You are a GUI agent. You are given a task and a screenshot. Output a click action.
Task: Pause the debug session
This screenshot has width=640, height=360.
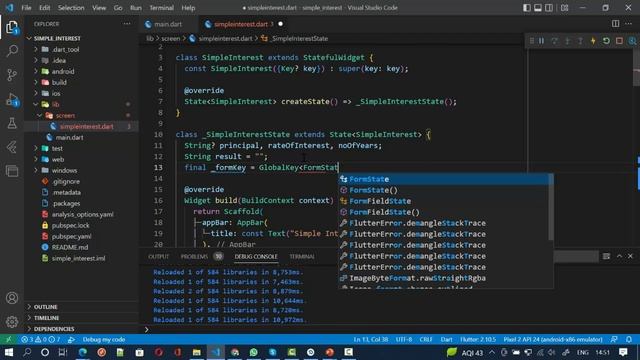541,41
